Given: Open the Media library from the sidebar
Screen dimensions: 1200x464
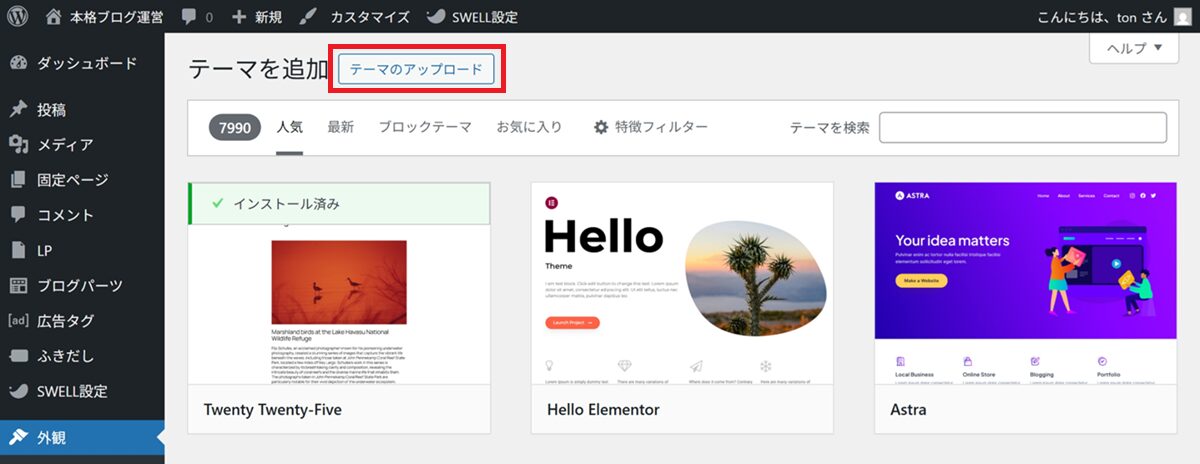Looking at the screenshot, I should coord(64,145).
